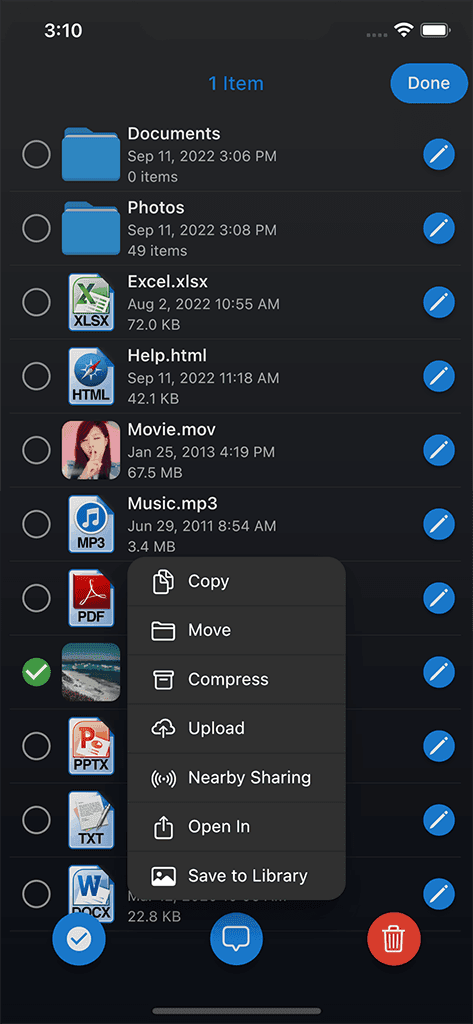The image size is (473, 1024).
Task: Choose Move from the popup menu
Action: click(x=236, y=630)
